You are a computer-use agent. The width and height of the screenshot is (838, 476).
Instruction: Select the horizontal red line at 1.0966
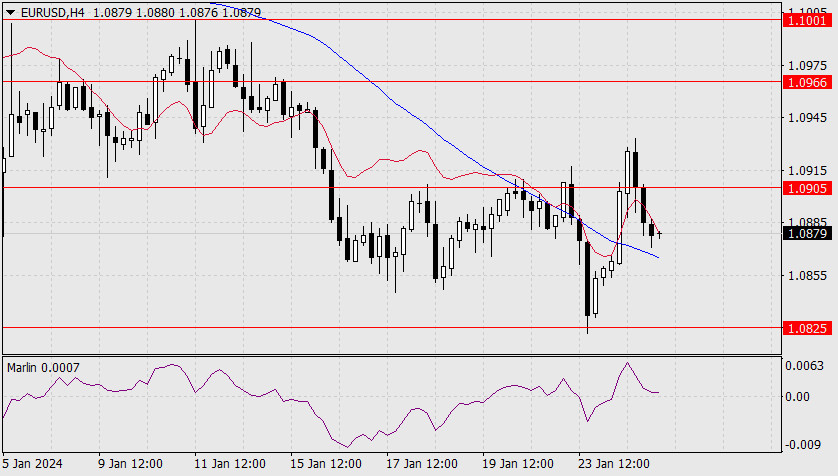392,82
